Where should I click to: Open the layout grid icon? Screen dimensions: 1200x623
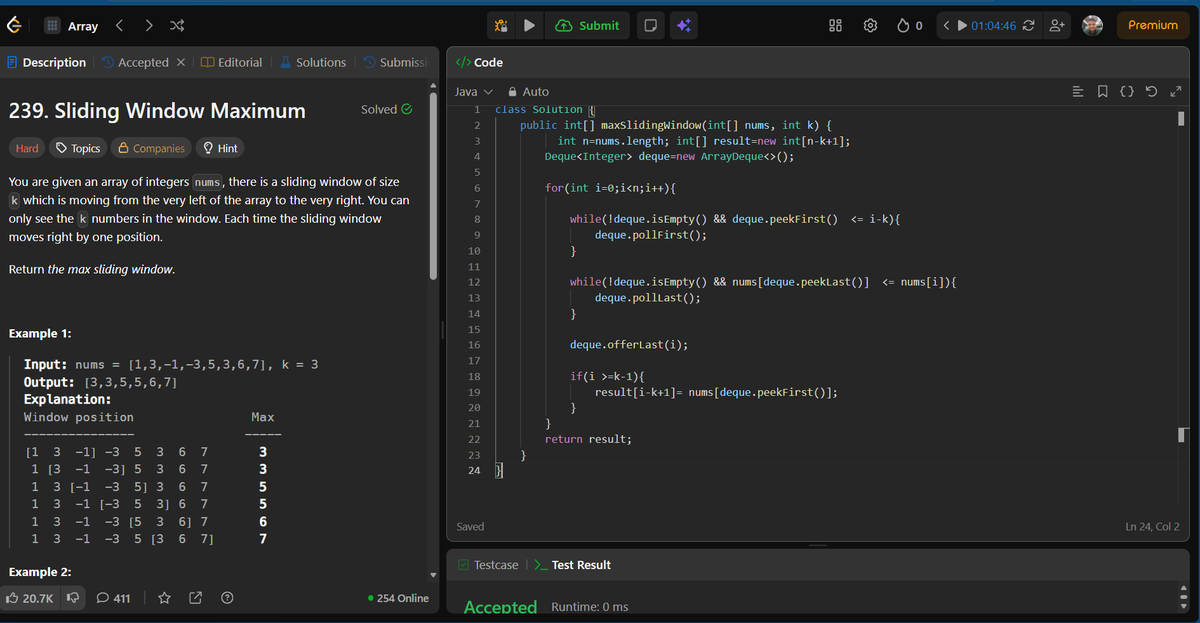[x=836, y=26]
